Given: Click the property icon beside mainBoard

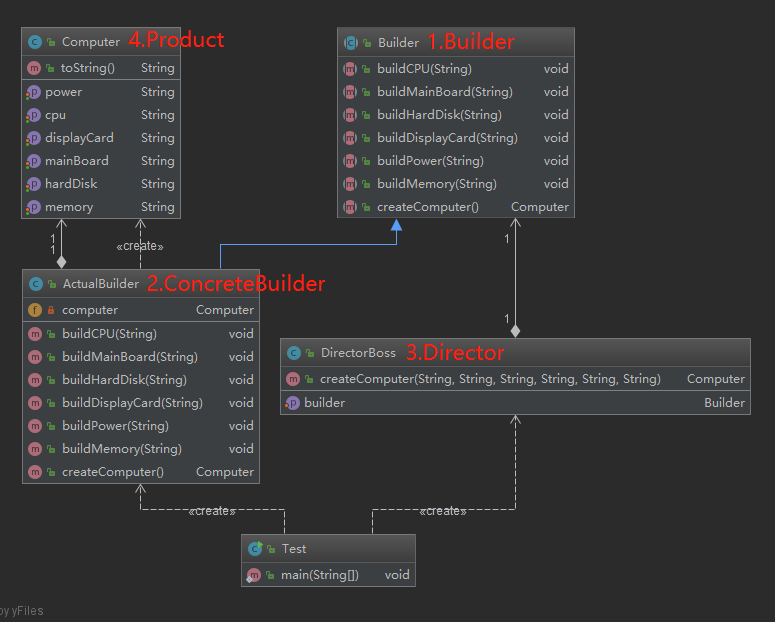Looking at the screenshot, I should [x=33, y=161].
